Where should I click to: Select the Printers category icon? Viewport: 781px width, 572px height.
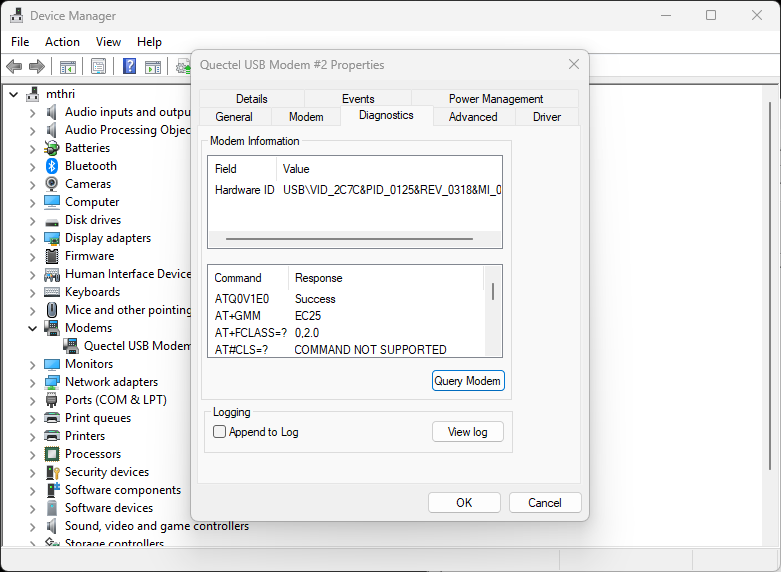click(52, 436)
